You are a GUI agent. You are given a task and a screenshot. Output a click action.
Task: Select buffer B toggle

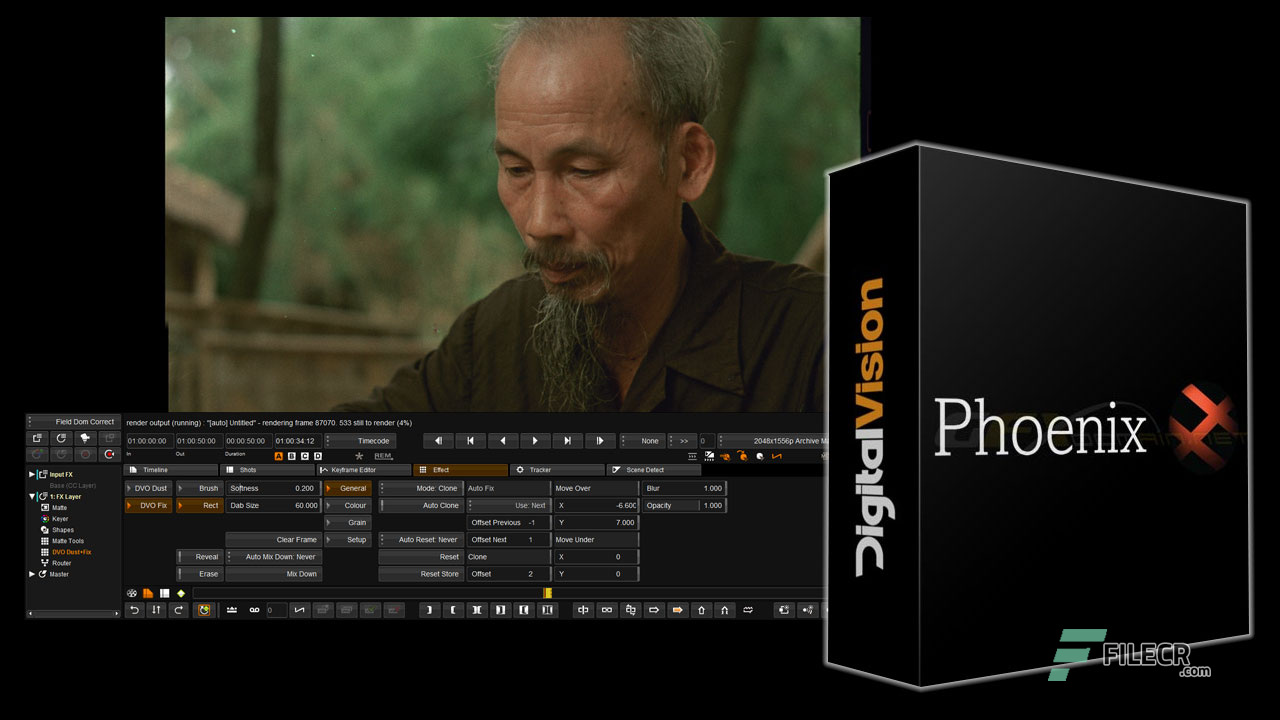coord(292,456)
